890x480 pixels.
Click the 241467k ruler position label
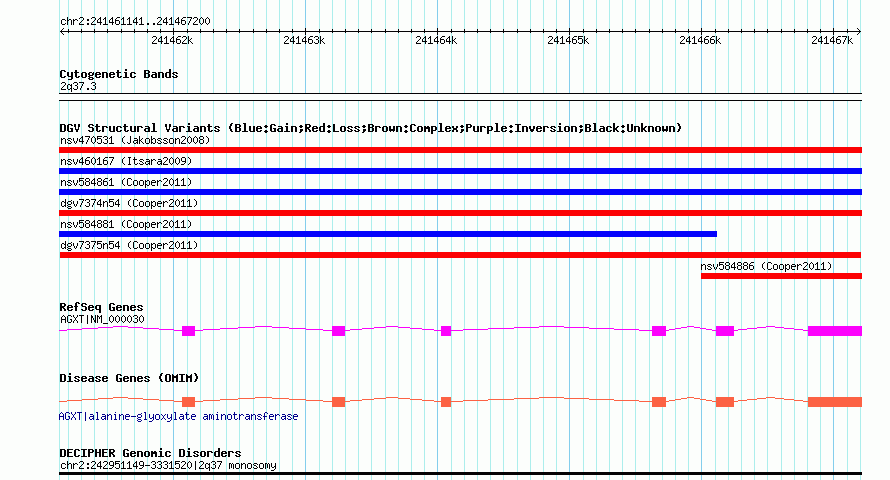(x=832, y=40)
